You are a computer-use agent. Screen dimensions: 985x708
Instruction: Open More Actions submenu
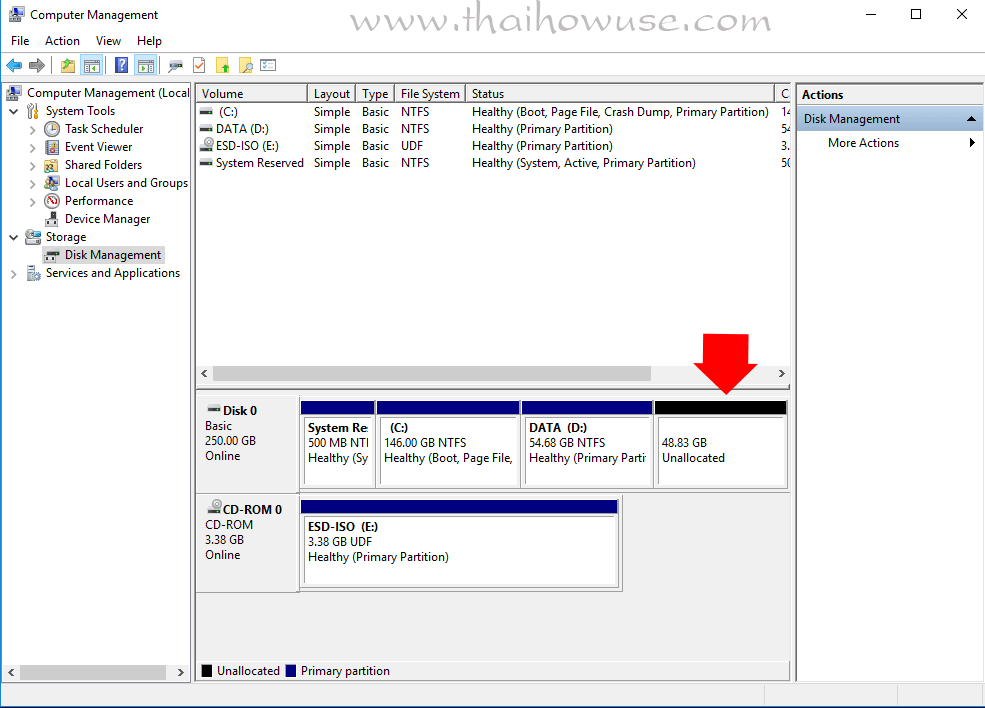[x=890, y=143]
